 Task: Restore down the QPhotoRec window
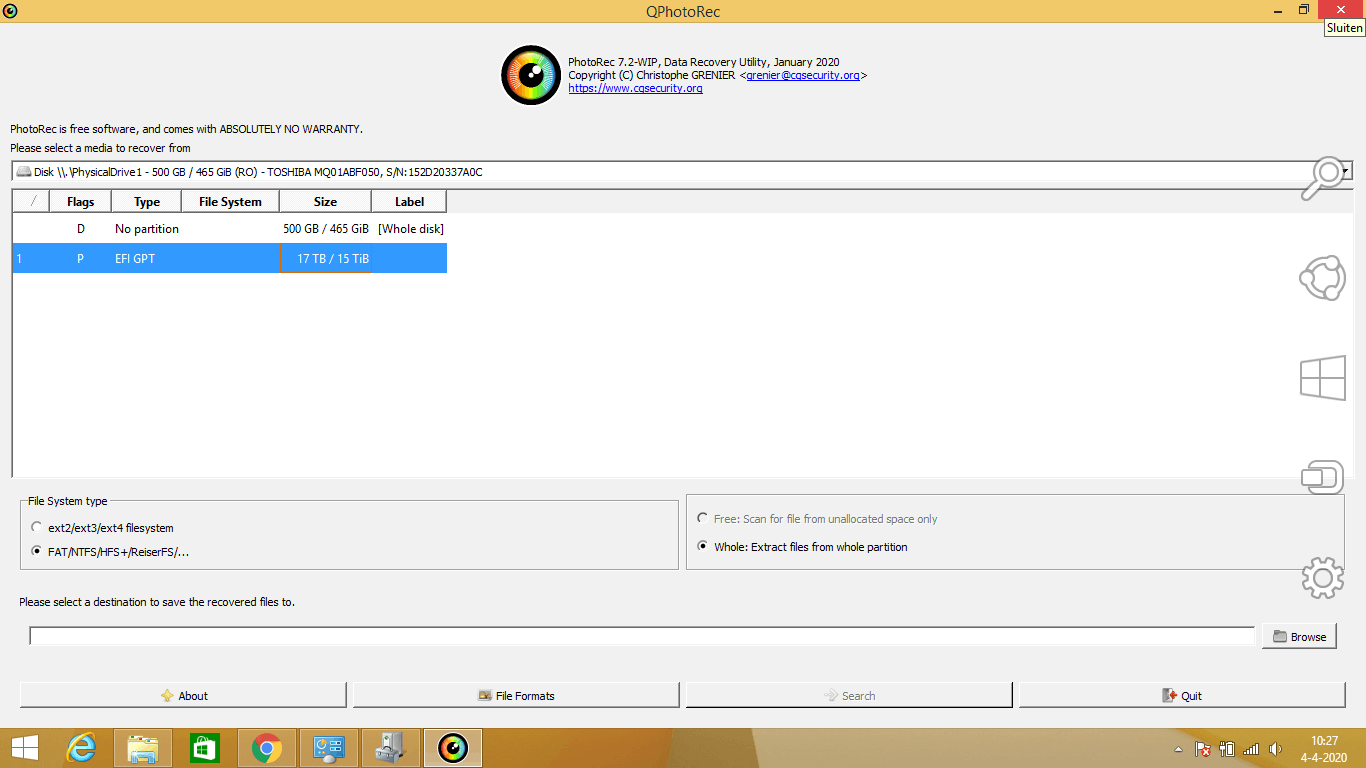tap(1303, 9)
